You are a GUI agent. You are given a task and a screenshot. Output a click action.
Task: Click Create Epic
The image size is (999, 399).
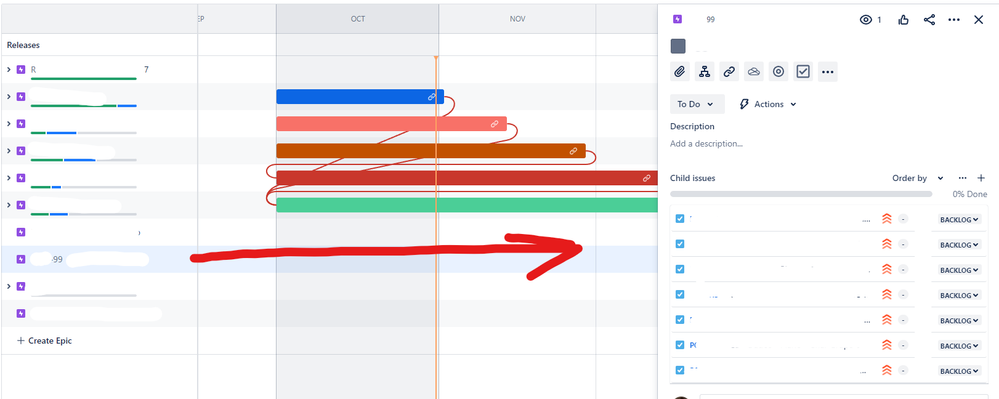tap(44, 341)
